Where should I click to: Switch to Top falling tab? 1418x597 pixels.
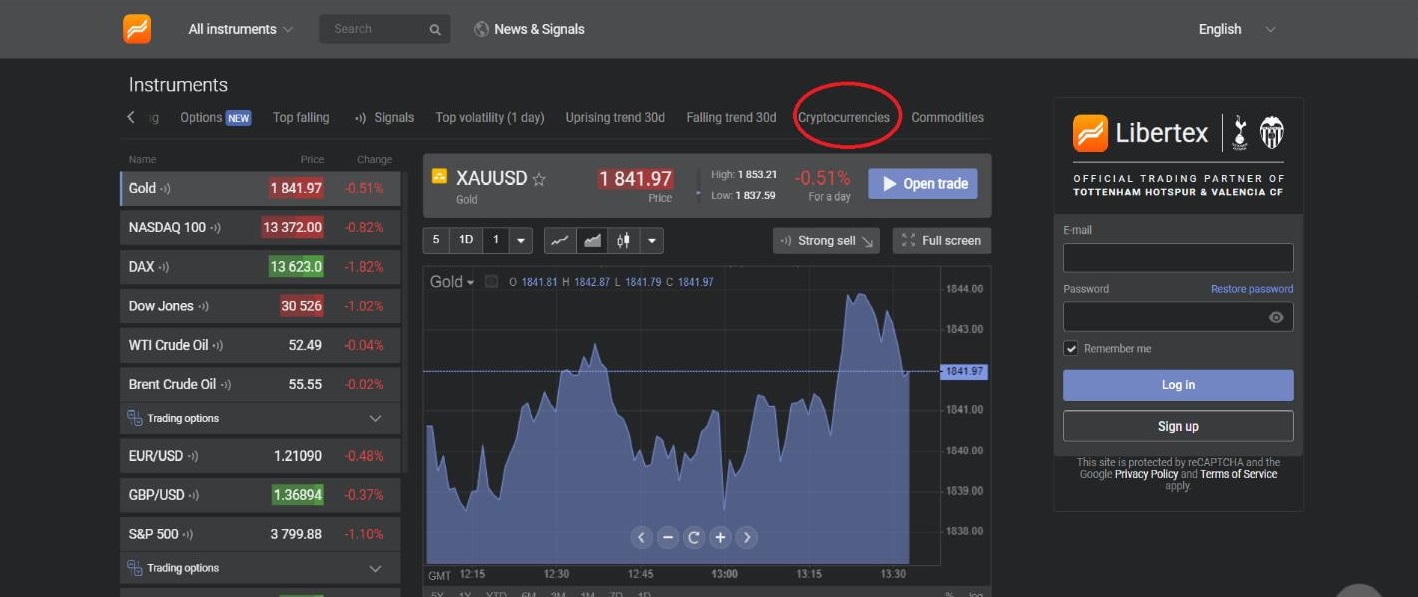pos(301,117)
